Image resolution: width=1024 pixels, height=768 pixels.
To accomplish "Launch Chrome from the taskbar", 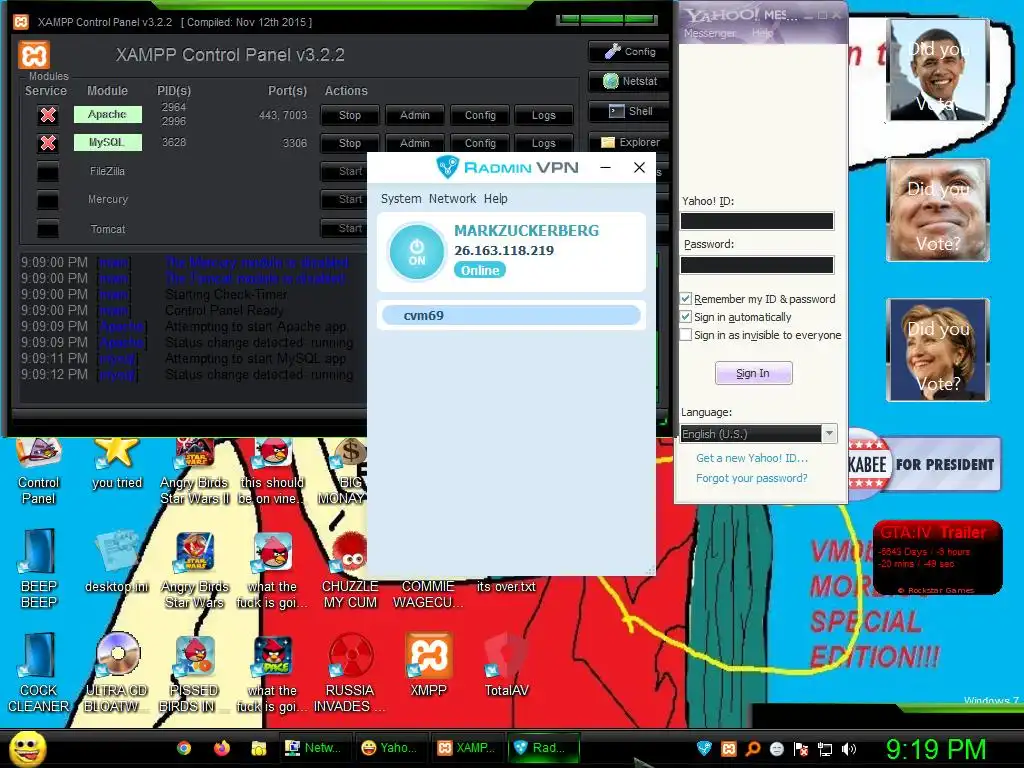I will tap(184, 748).
